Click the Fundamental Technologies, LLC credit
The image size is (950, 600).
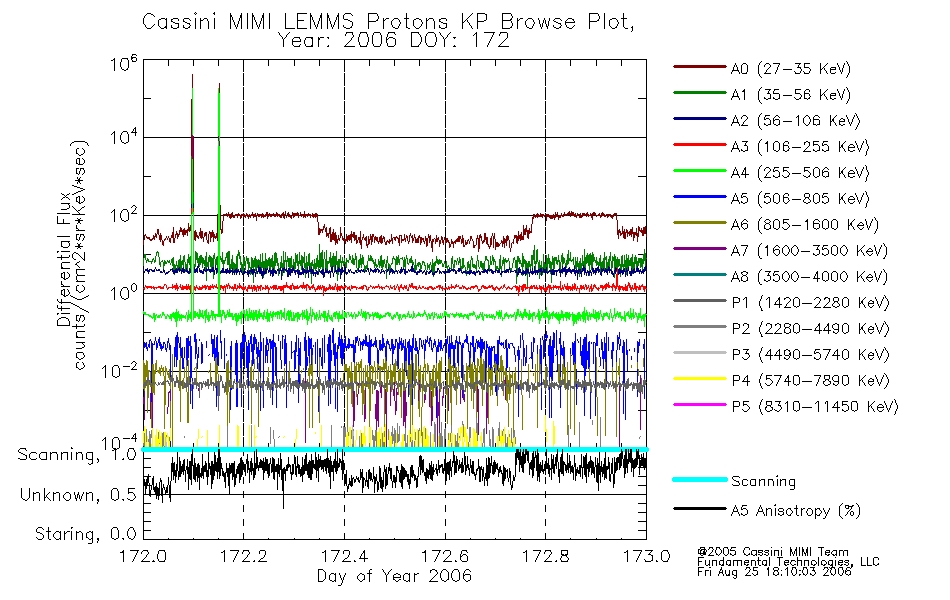(788, 561)
